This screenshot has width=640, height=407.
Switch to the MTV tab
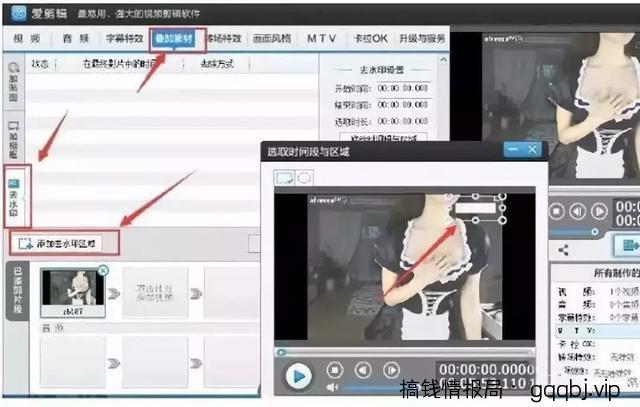[322, 39]
